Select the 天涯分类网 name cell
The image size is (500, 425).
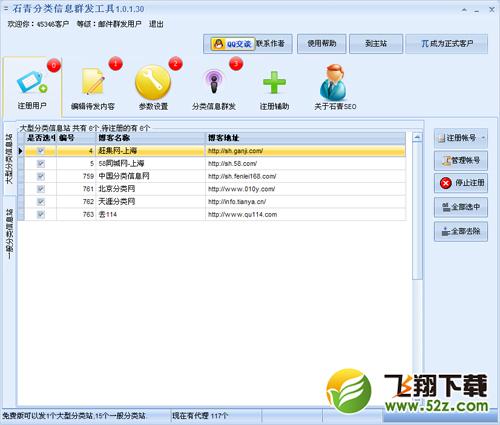151,202
